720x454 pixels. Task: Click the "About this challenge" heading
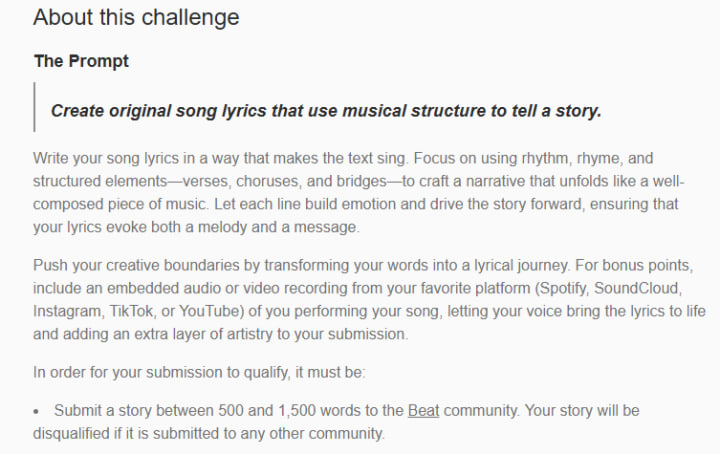click(x=136, y=18)
